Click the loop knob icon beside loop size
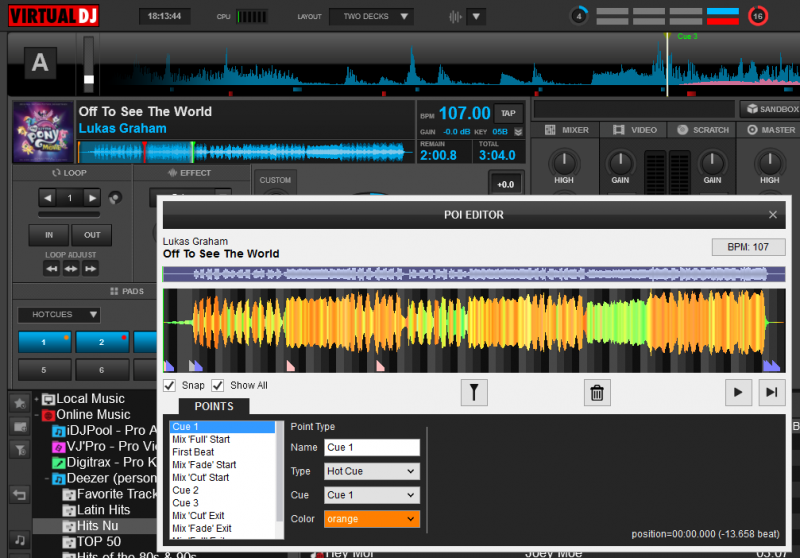Image resolution: width=800 pixels, height=558 pixels. click(115, 198)
